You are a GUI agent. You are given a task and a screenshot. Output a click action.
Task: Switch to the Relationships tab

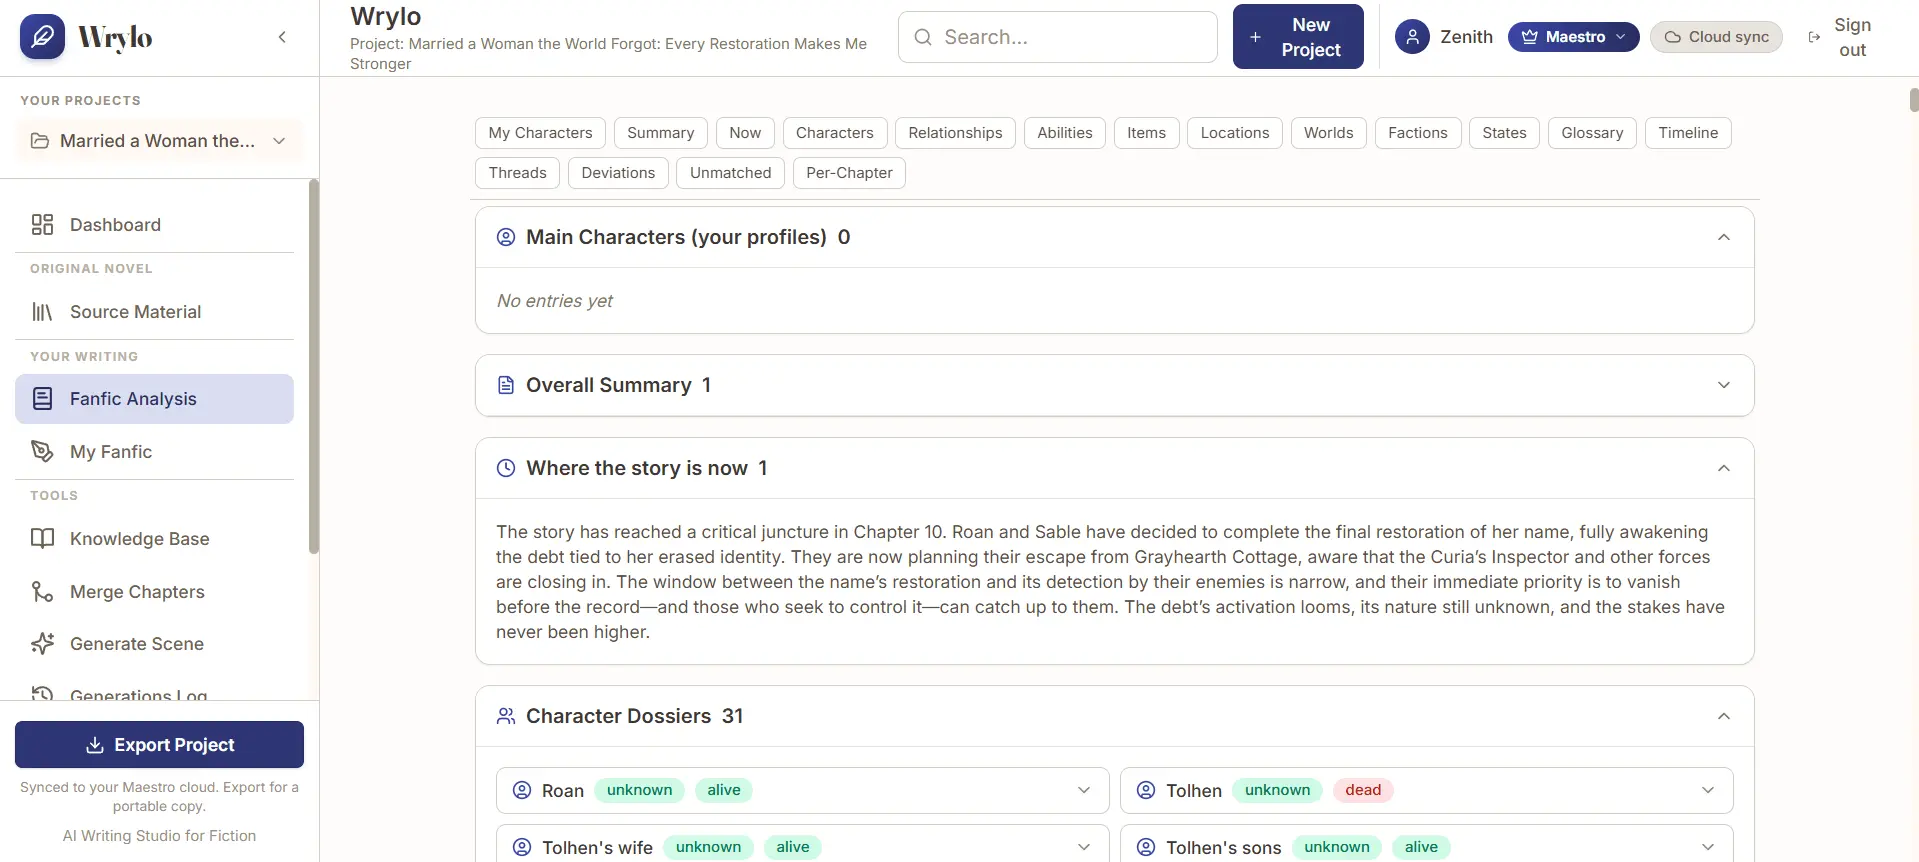[955, 133]
